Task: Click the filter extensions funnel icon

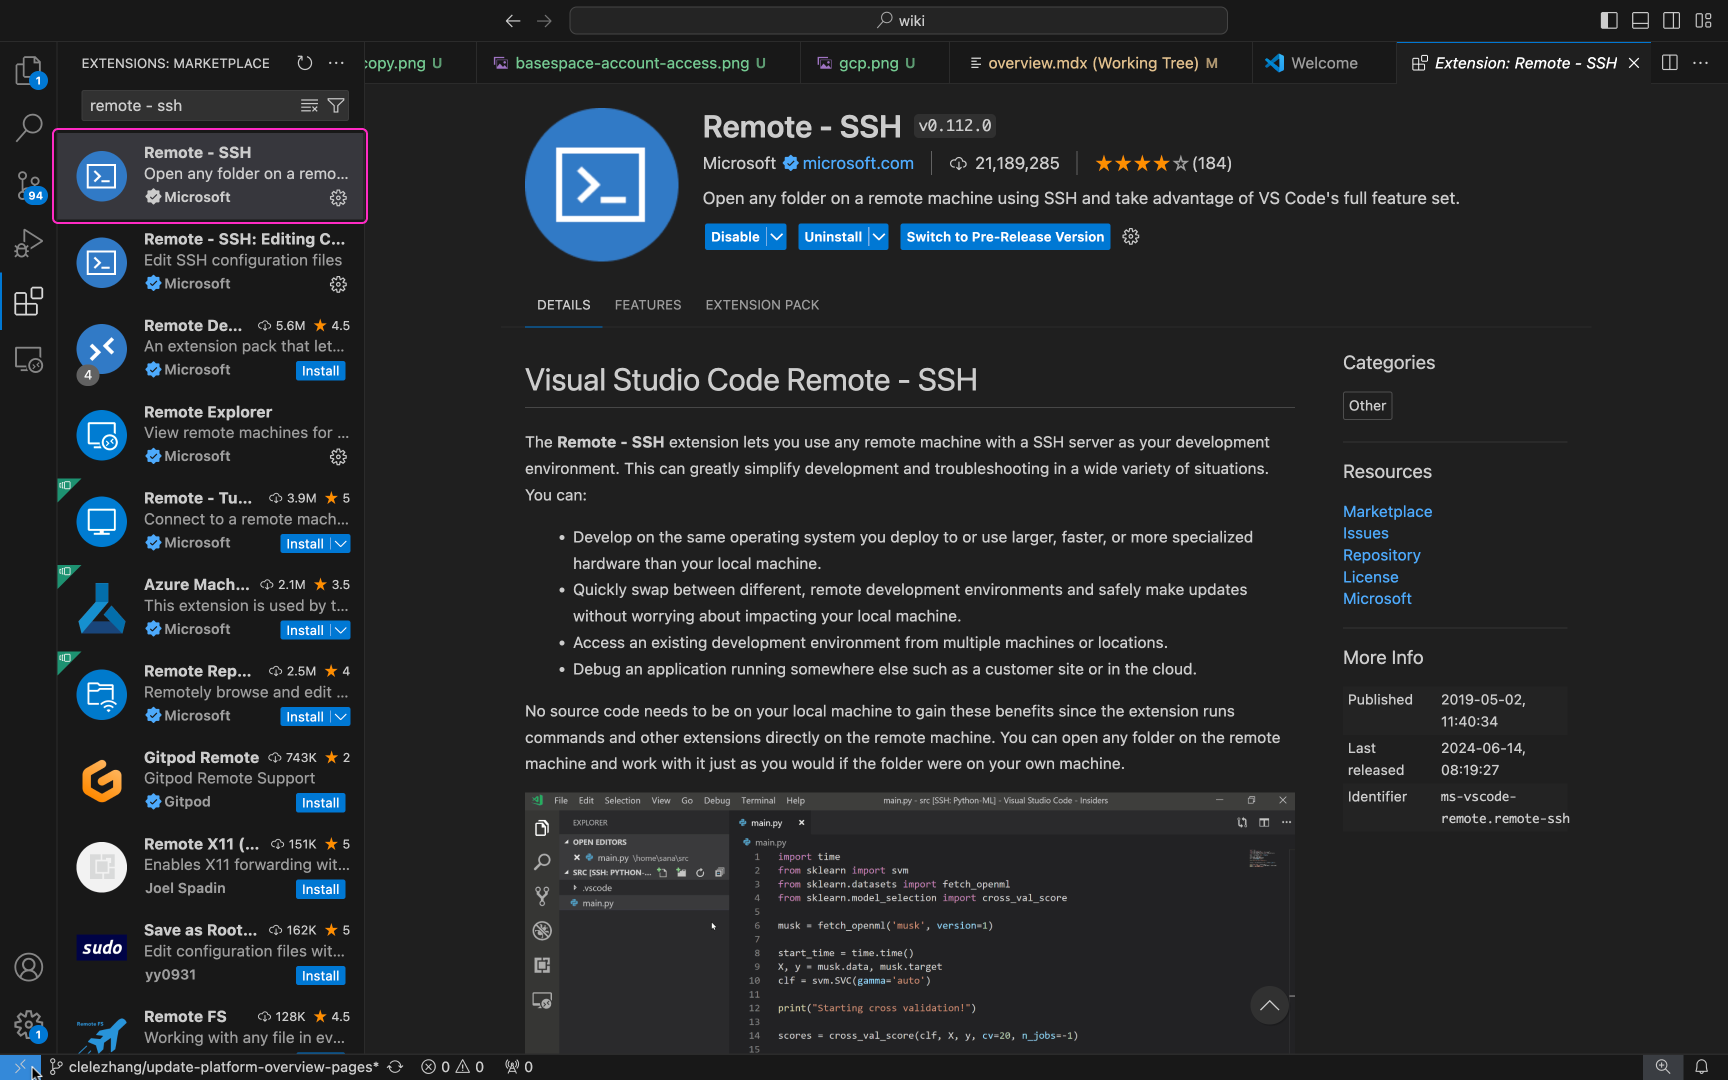Action: [x=336, y=106]
